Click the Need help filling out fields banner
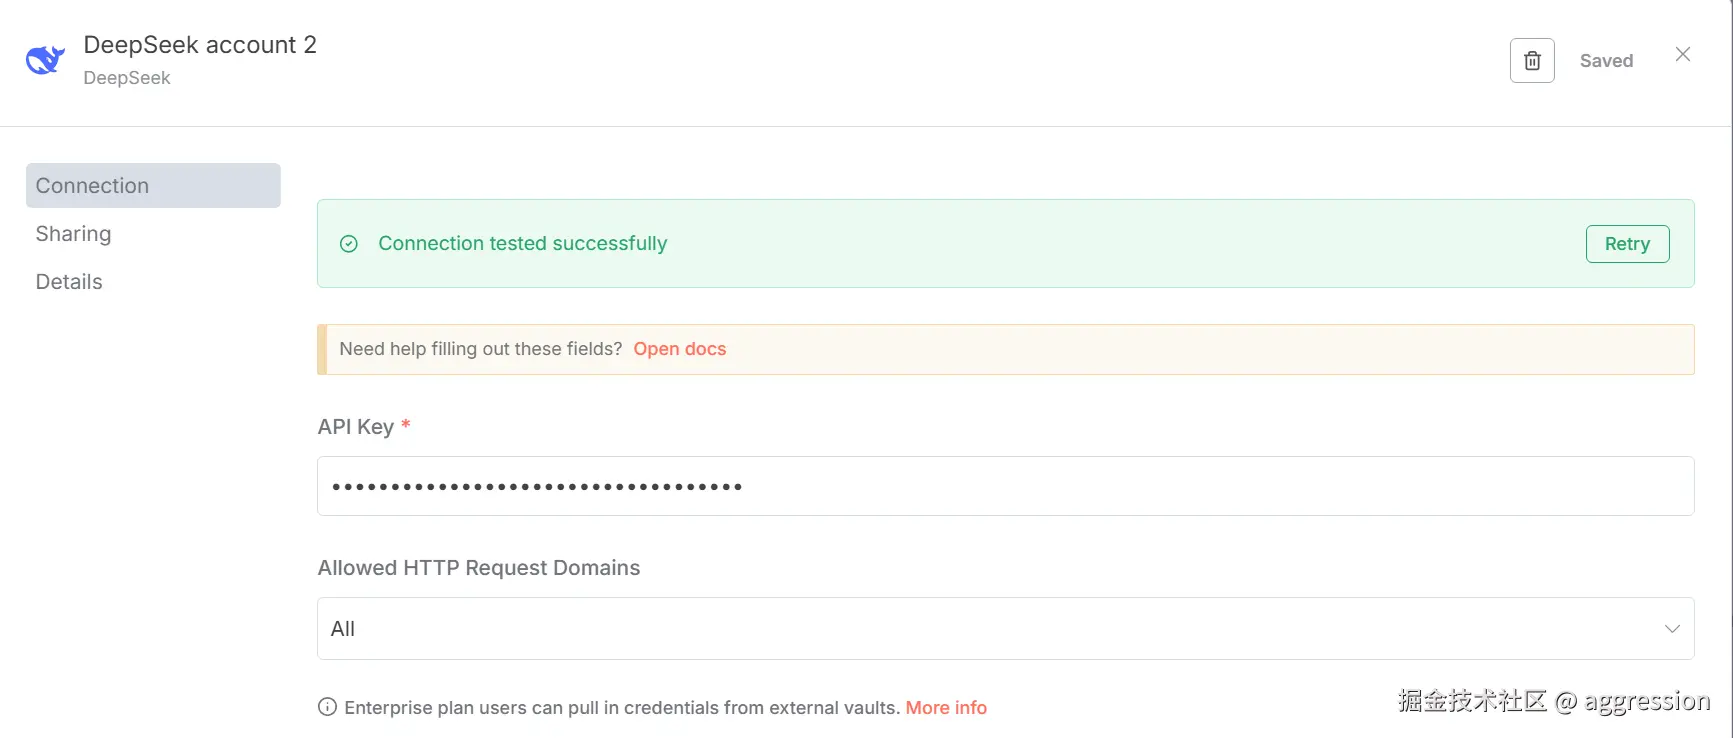 [x=1005, y=349]
